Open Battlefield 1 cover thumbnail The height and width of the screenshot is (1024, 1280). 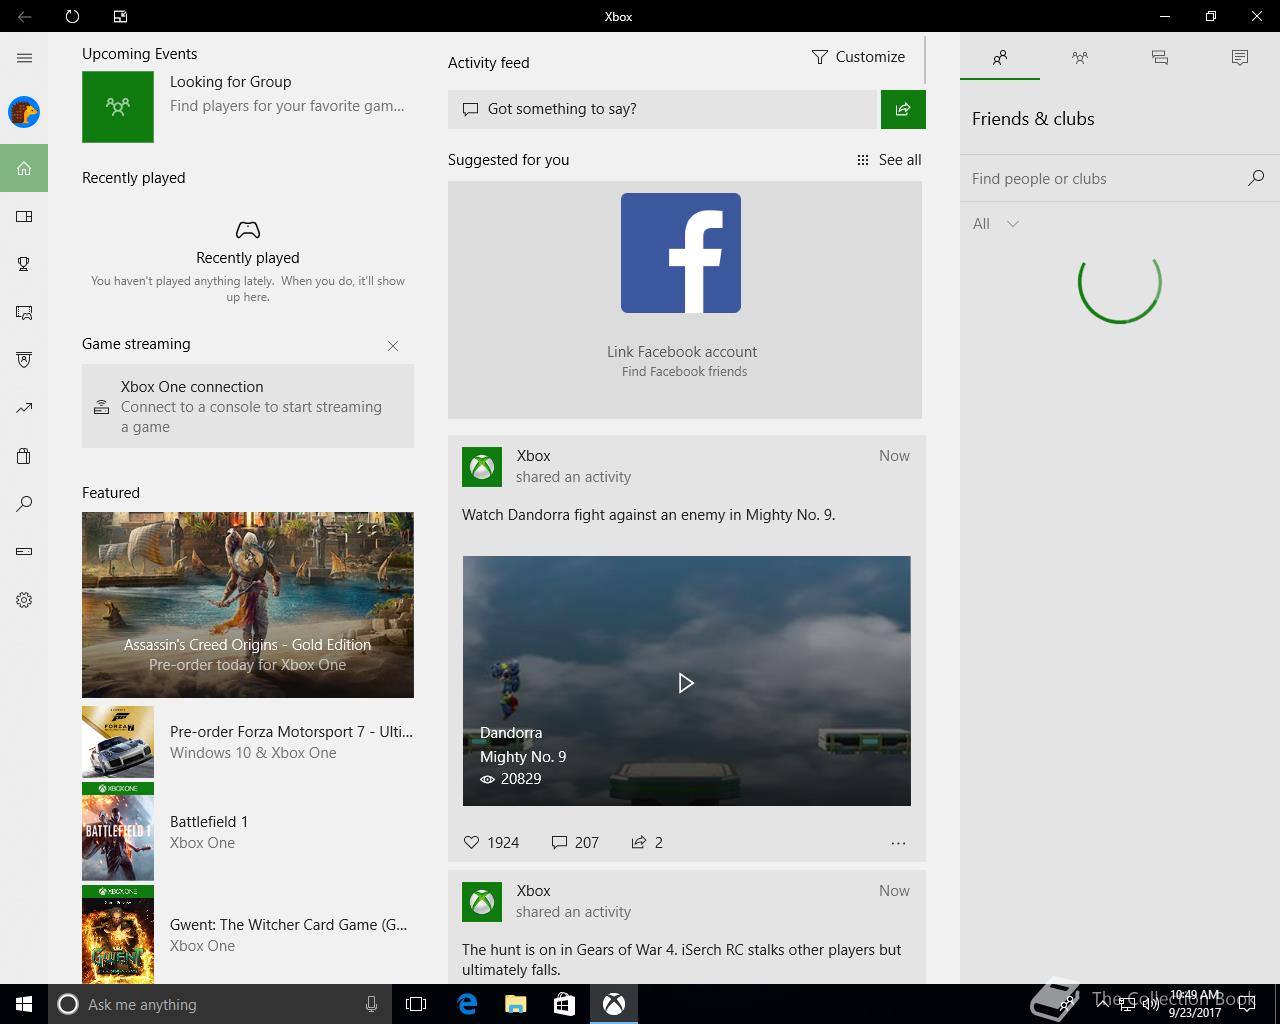(118, 832)
